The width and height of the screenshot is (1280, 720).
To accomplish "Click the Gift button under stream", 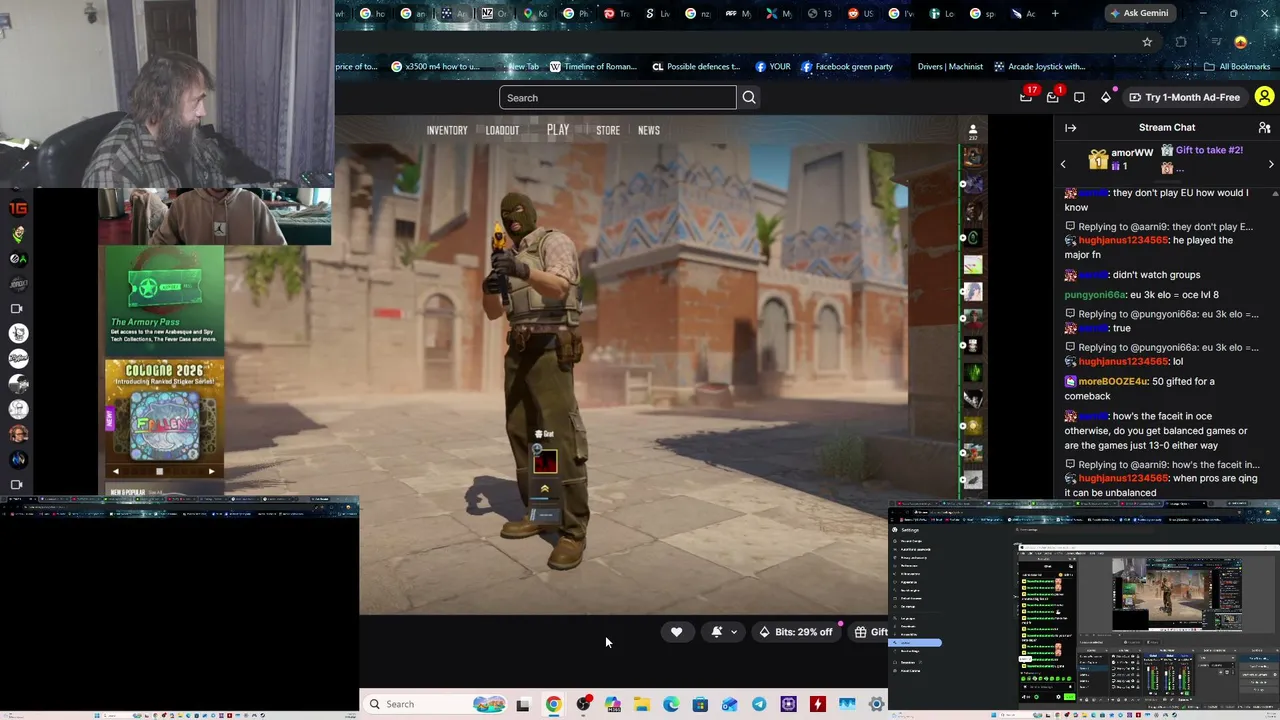I will (870, 632).
